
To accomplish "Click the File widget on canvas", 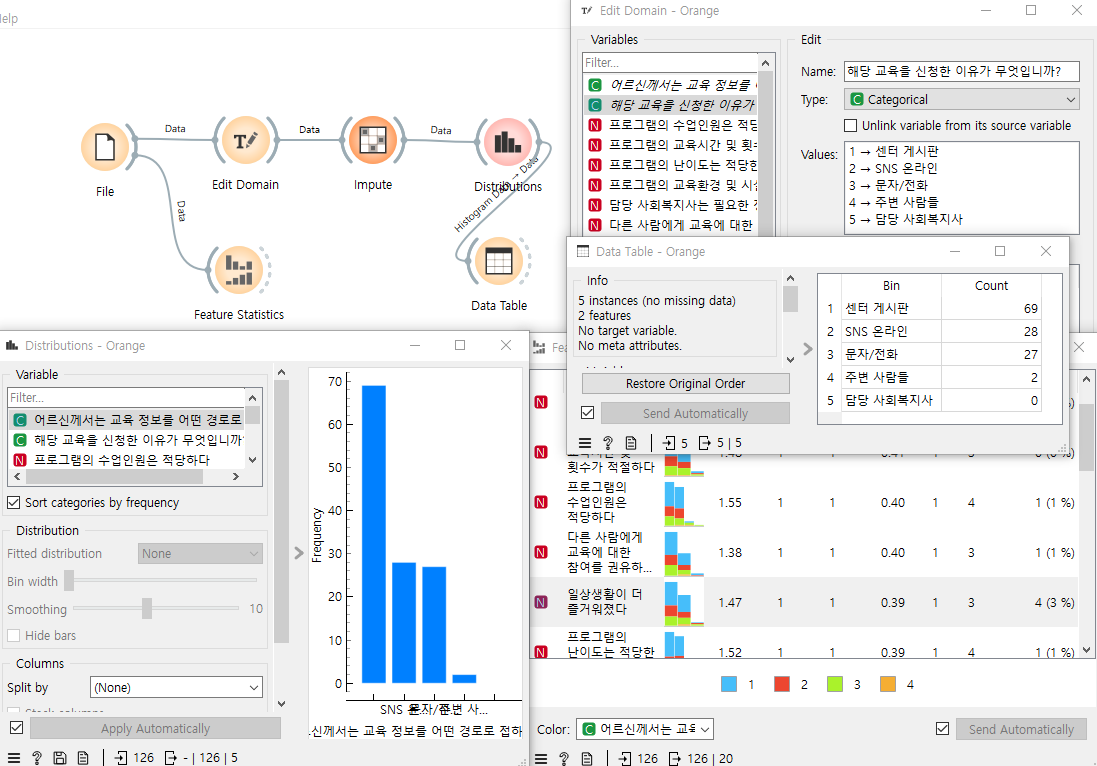I will [105, 147].
